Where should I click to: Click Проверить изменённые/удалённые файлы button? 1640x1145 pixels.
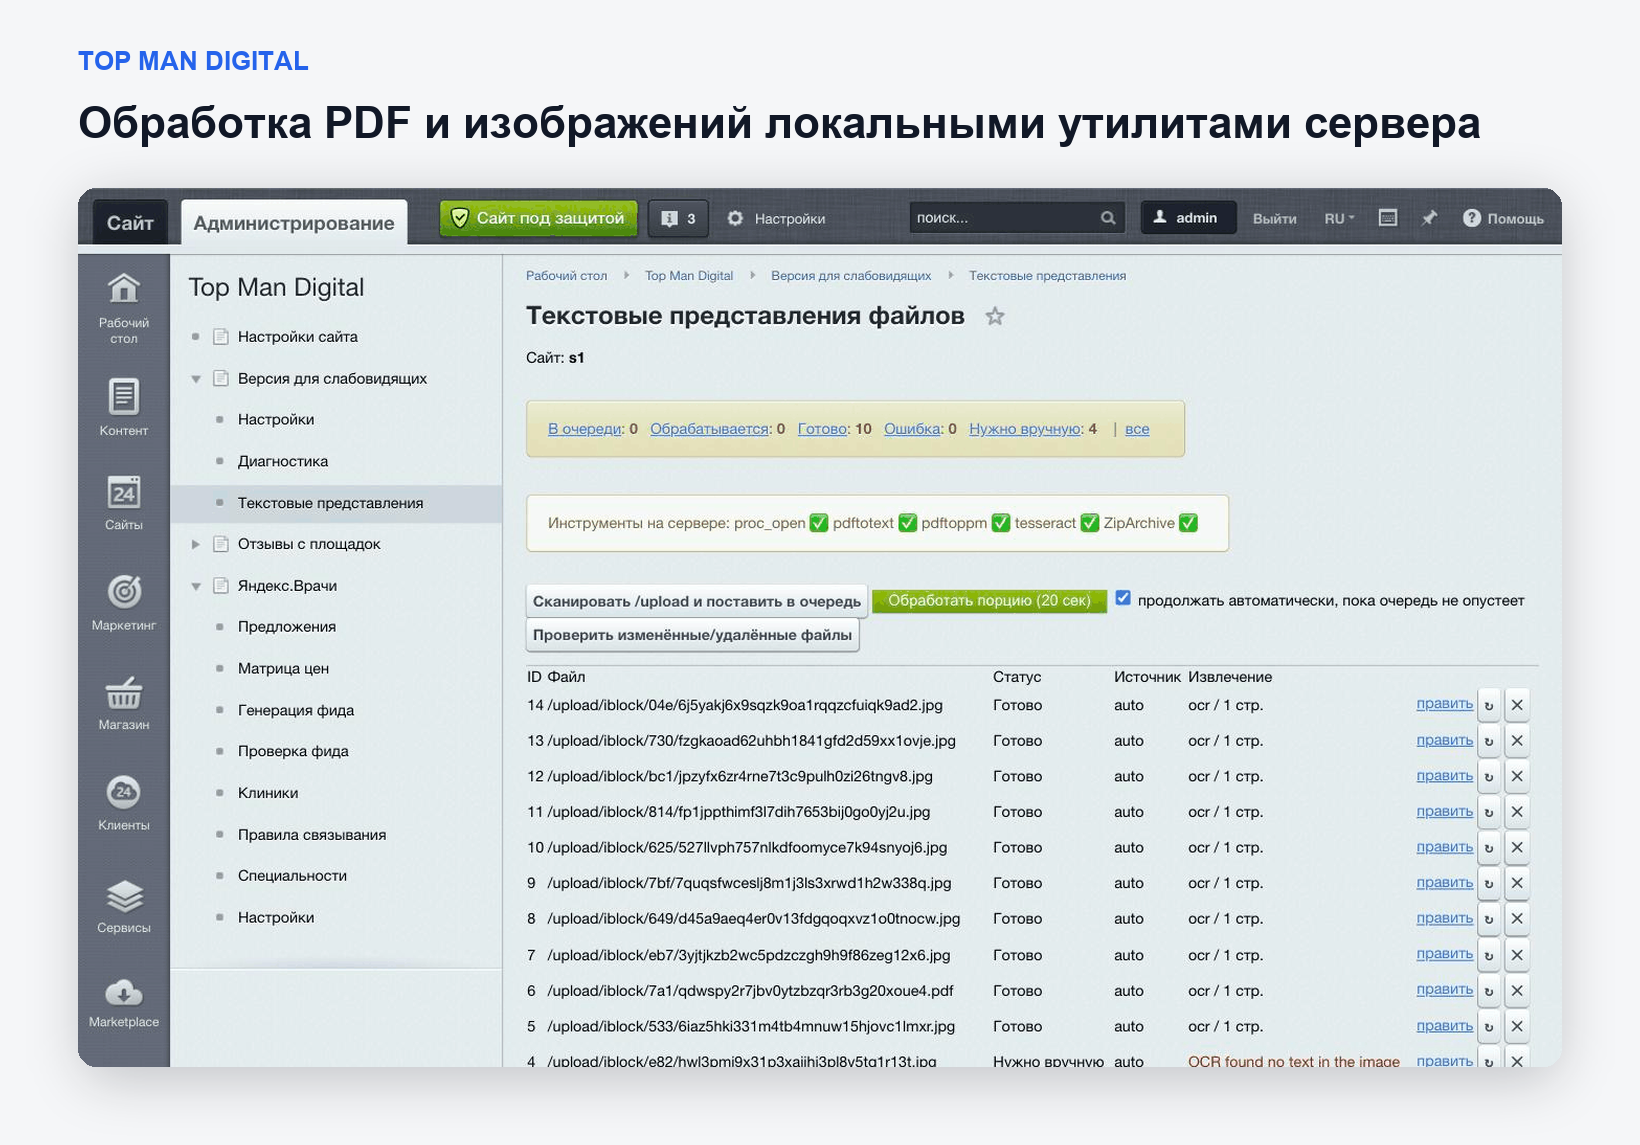692,635
